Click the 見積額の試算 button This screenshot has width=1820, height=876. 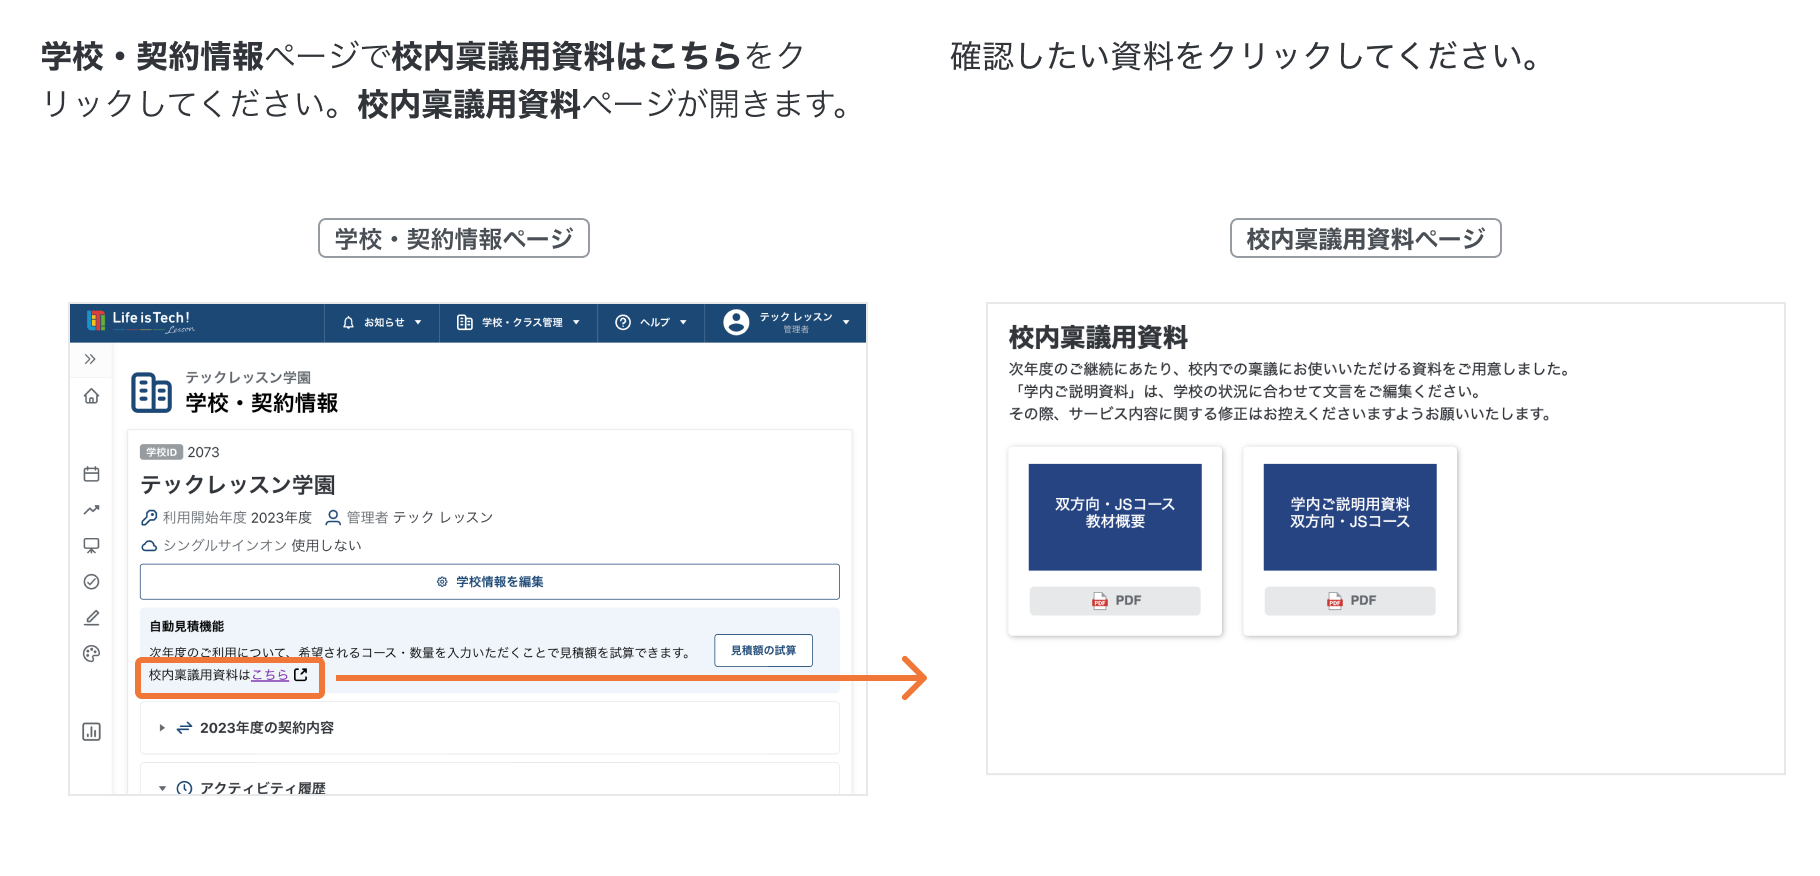[x=763, y=651]
